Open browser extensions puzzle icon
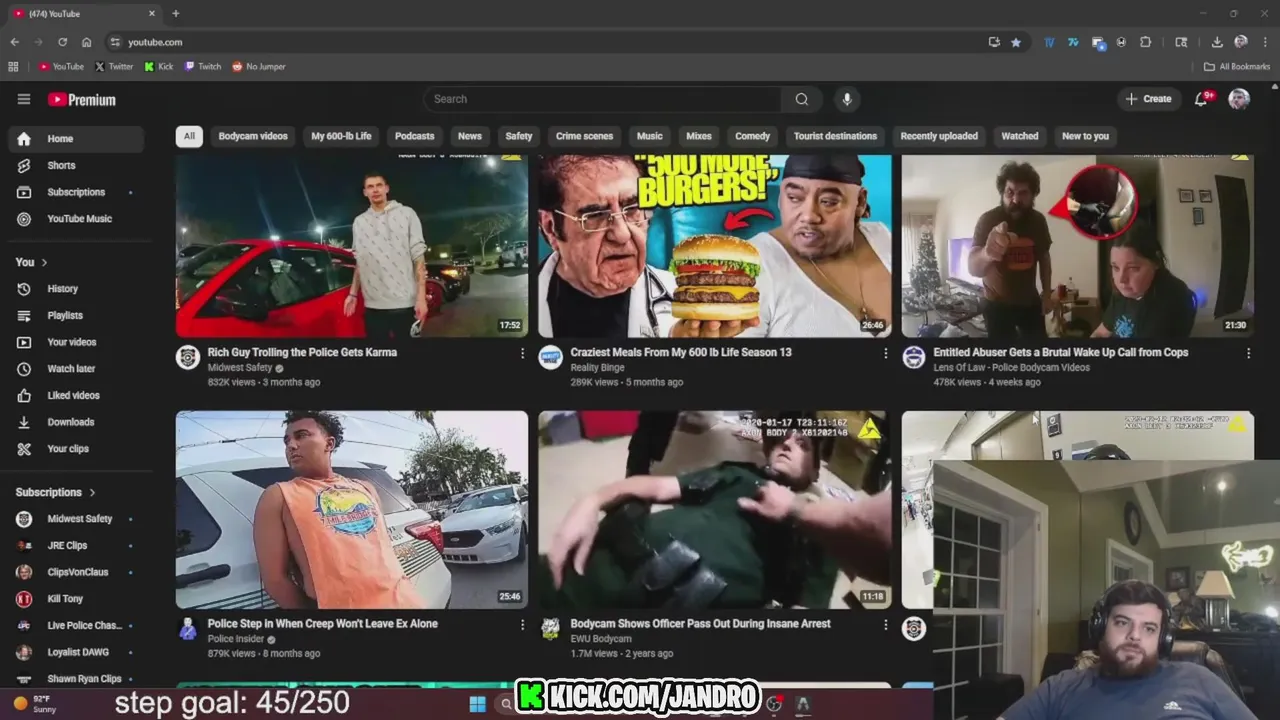 pos(1146,42)
